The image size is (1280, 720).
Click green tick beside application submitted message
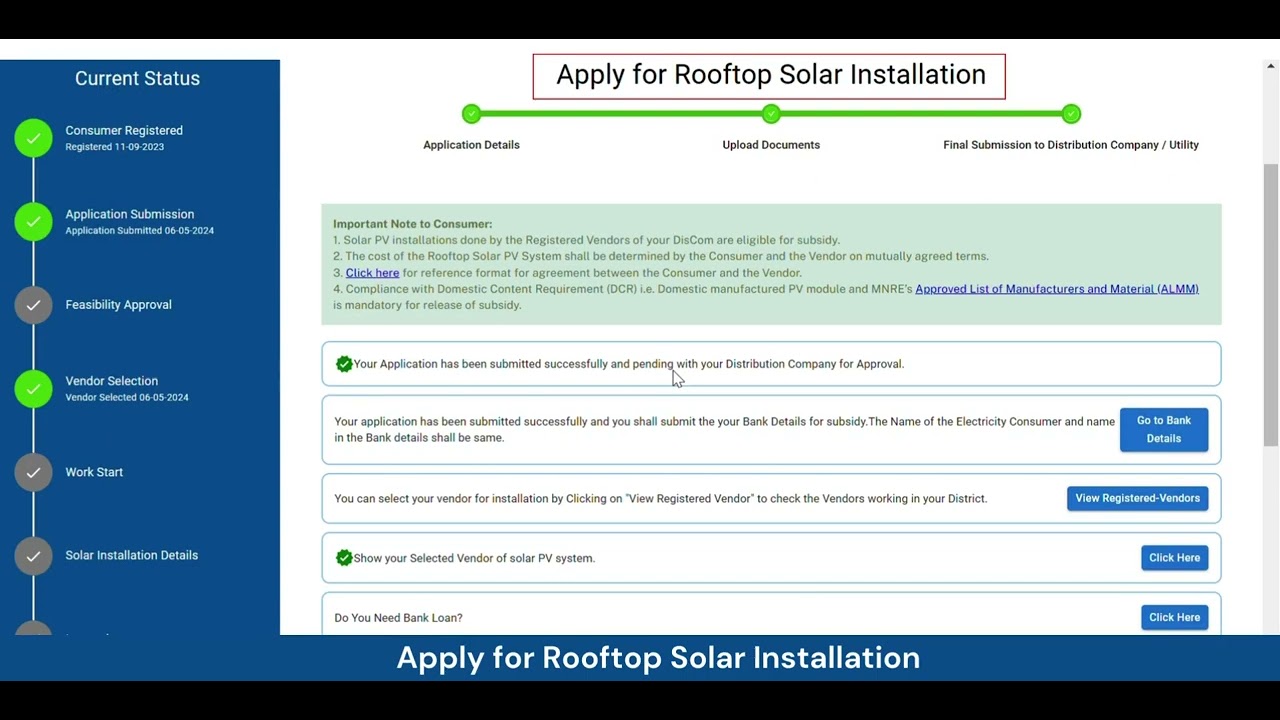click(344, 364)
